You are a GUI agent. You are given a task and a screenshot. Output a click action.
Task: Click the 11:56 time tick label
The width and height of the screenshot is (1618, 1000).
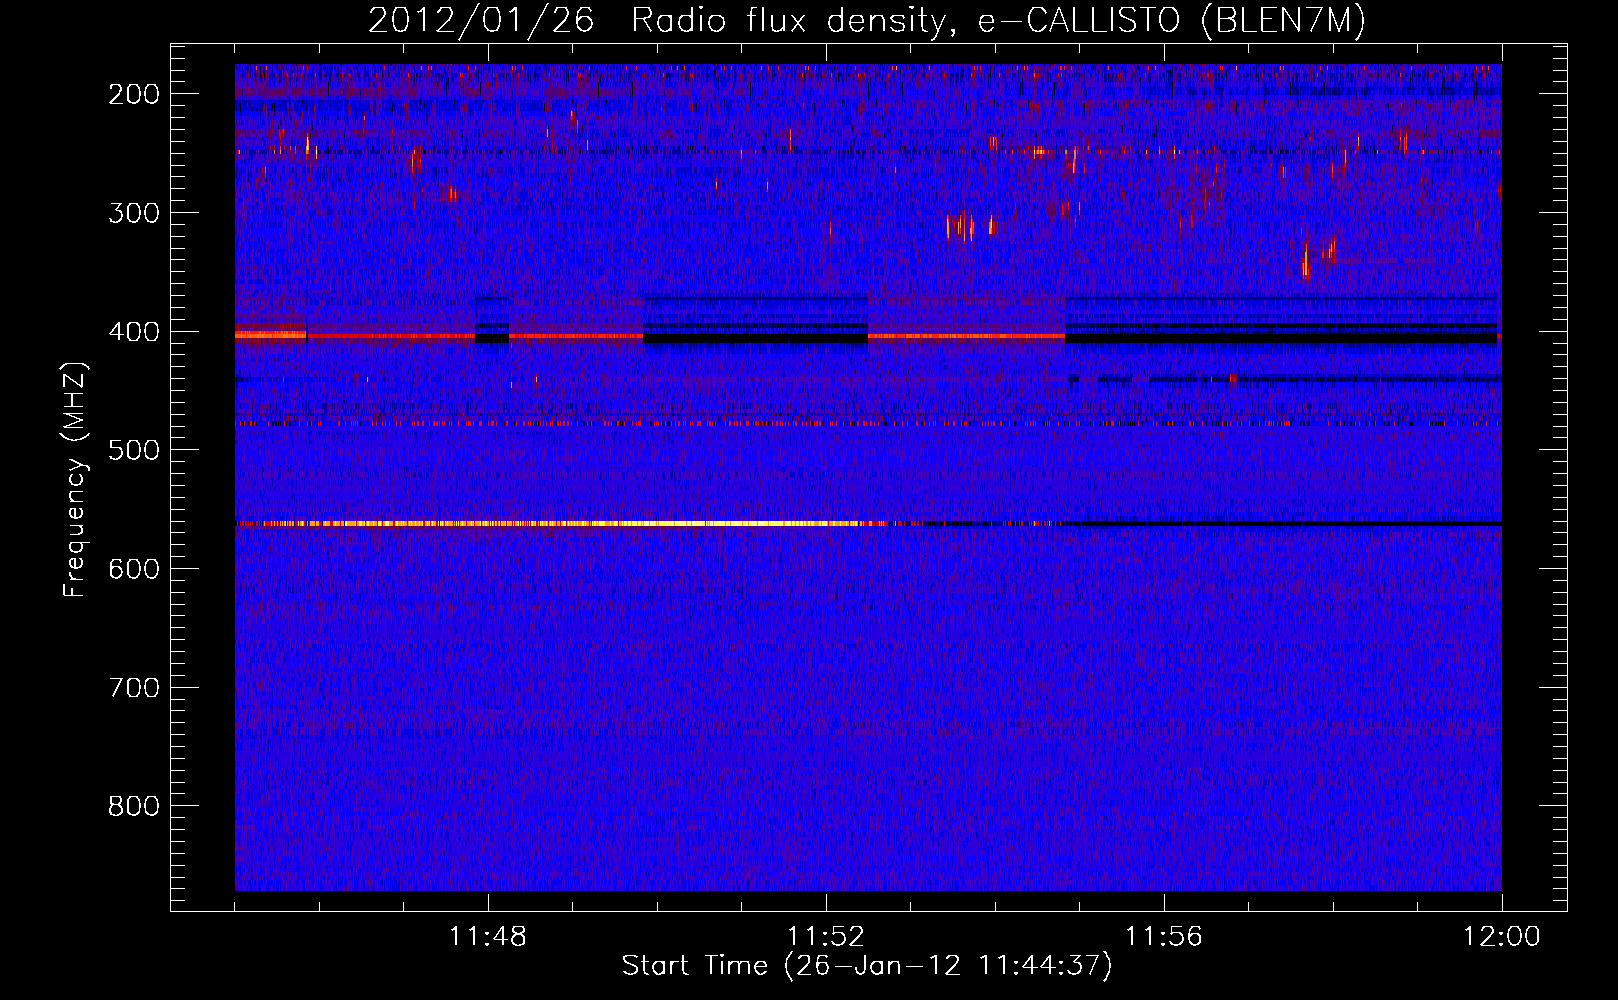click(x=1164, y=936)
